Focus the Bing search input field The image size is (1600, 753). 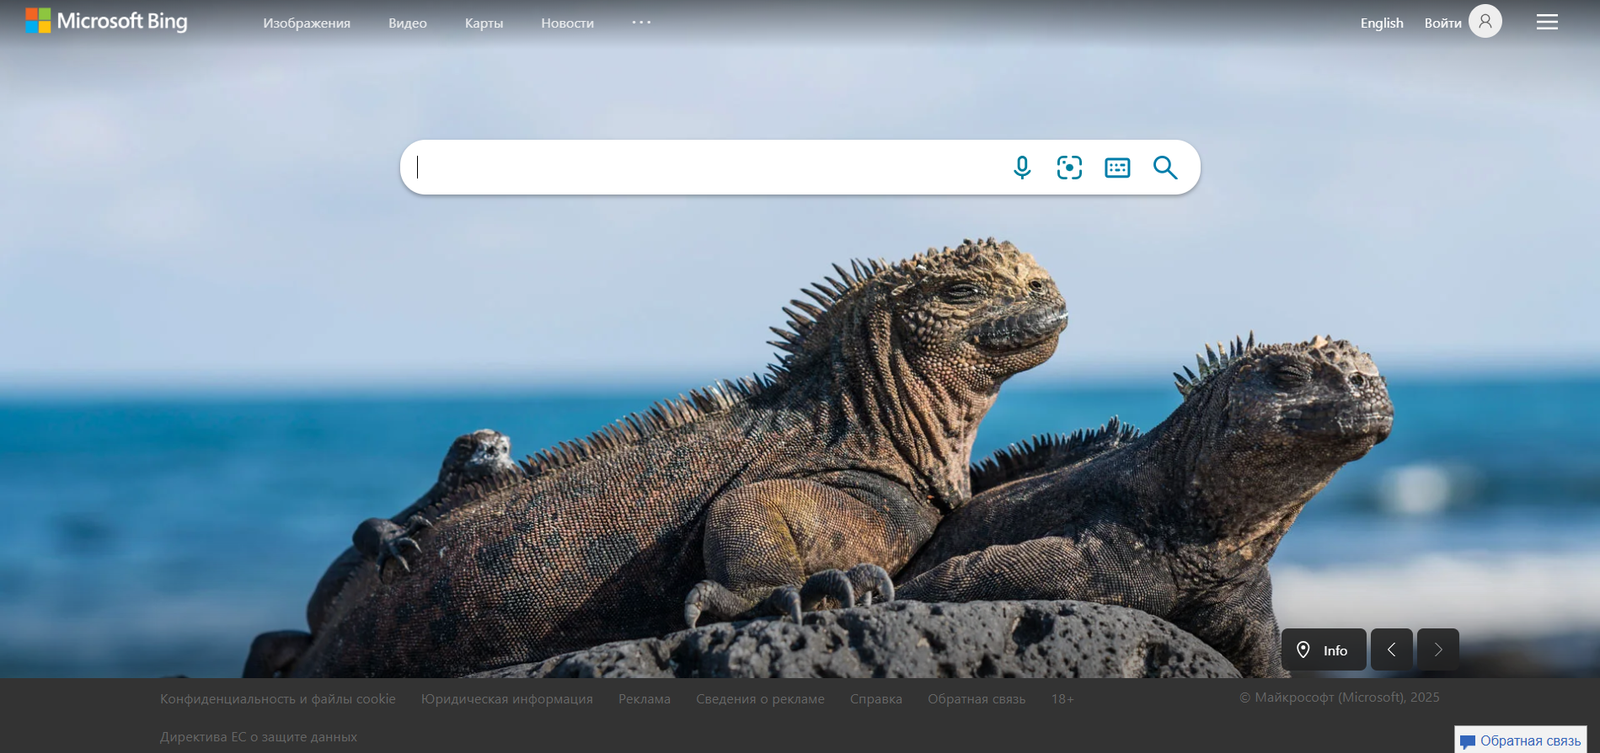[x=700, y=167]
